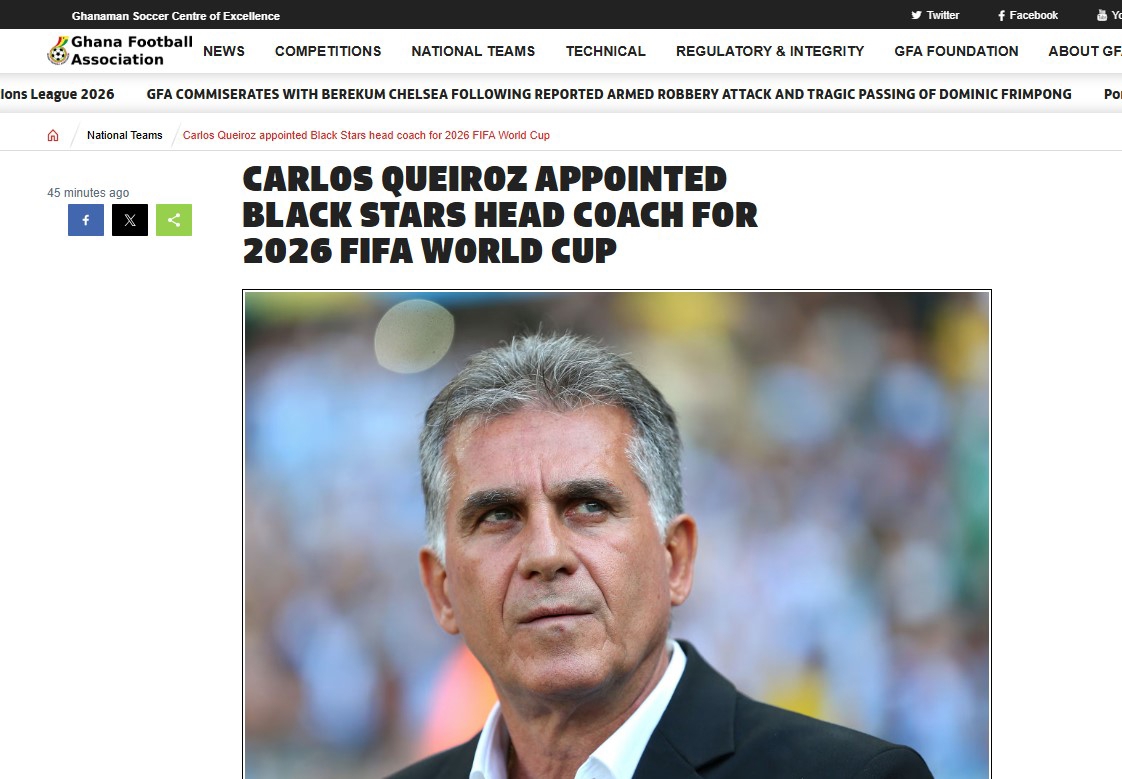Open the green share options button
1122x779 pixels.
point(174,220)
